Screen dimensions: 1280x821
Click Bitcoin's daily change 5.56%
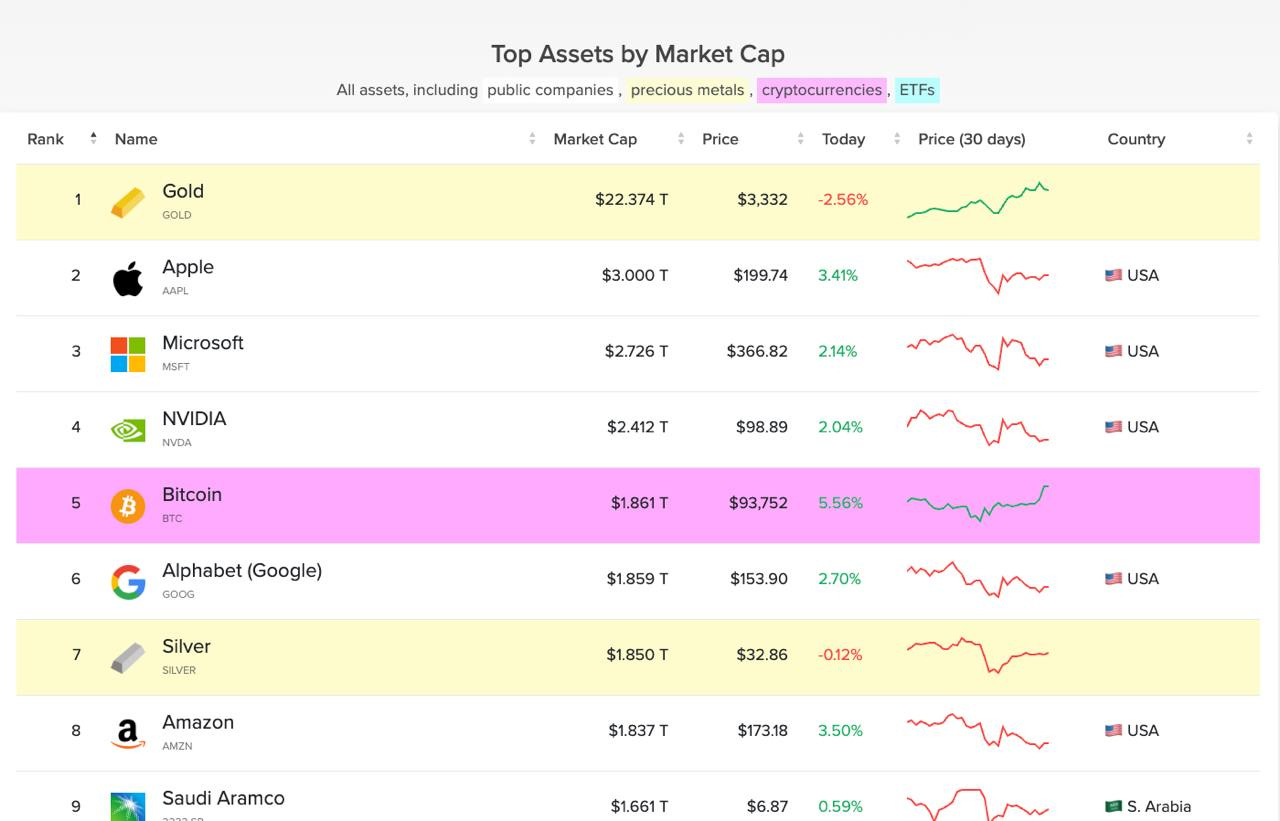pyautogui.click(x=840, y=503)
